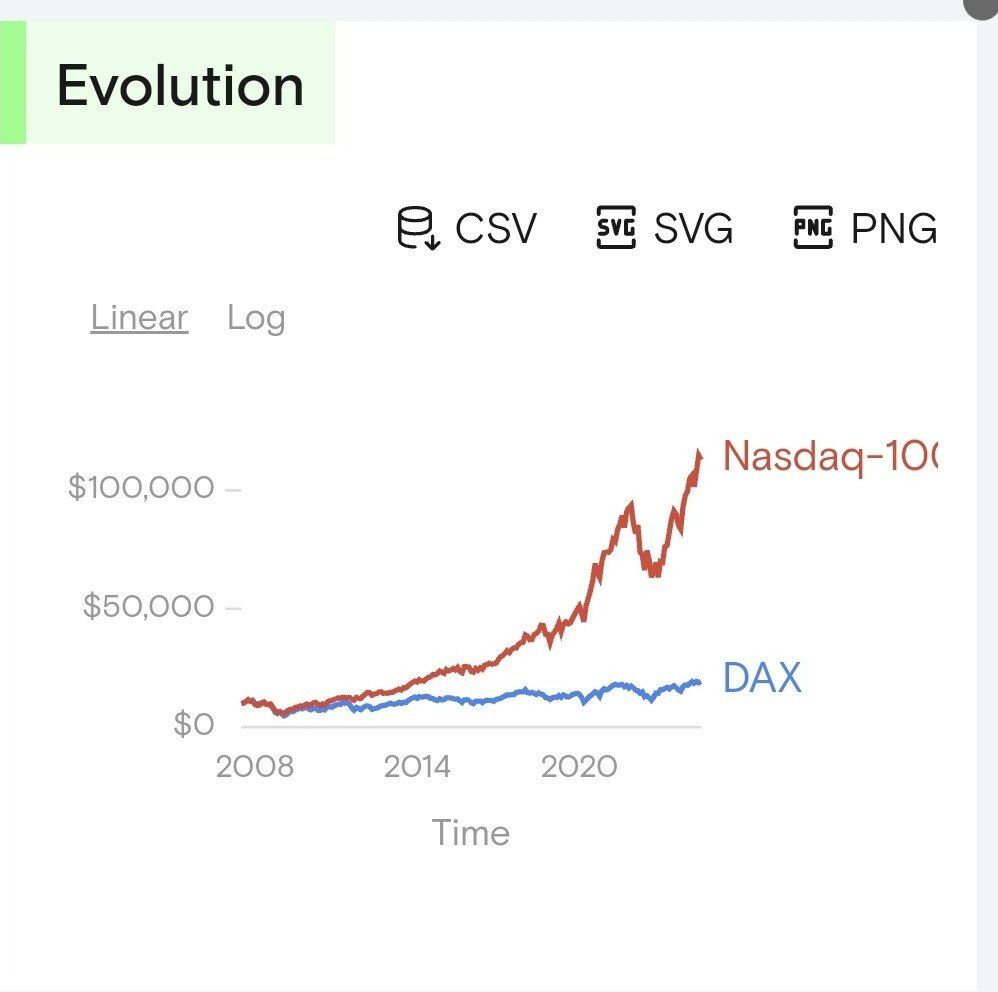Click the Nasdaq-100 series label
The image size is (998, 992).
click(x=829, y=456)
